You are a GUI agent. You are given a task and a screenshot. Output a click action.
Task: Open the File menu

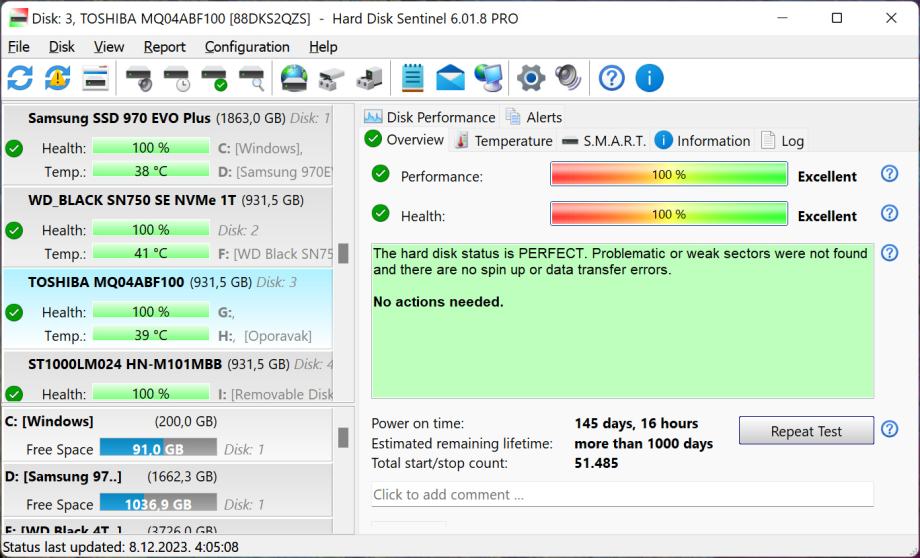(19, 47)
